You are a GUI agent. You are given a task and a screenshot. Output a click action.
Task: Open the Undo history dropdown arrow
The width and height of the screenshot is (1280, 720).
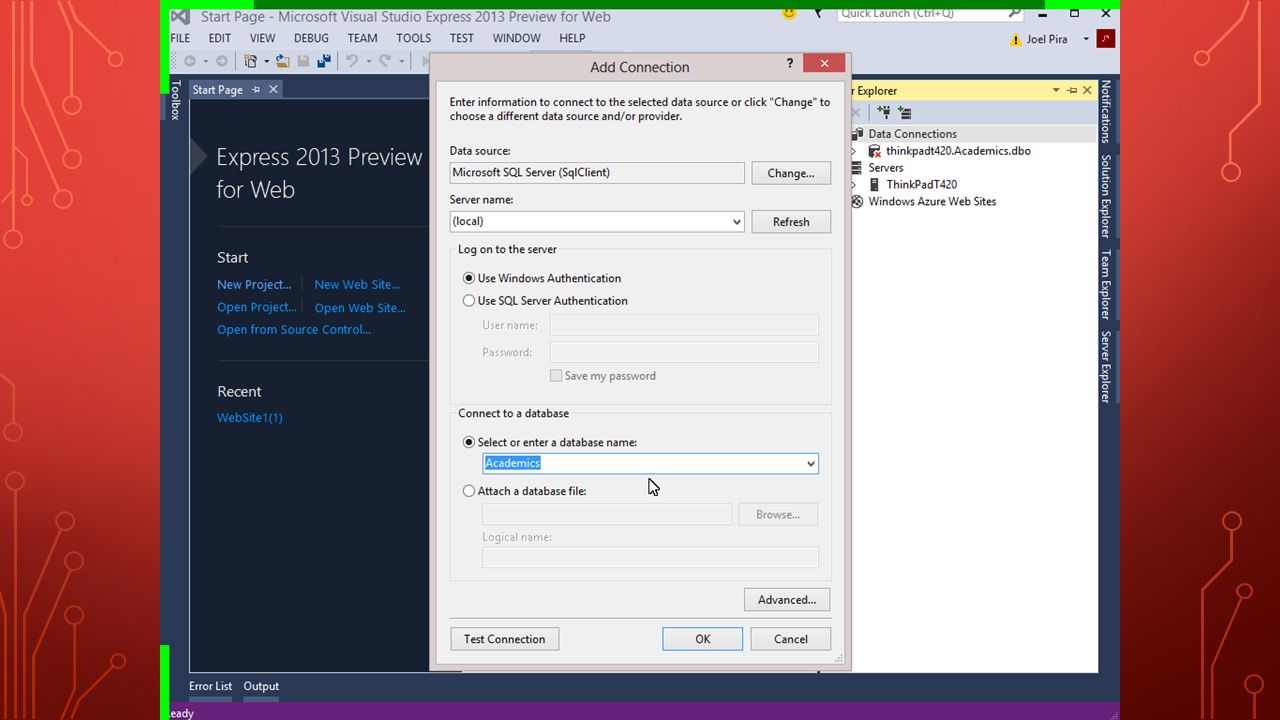pos(368,61)
